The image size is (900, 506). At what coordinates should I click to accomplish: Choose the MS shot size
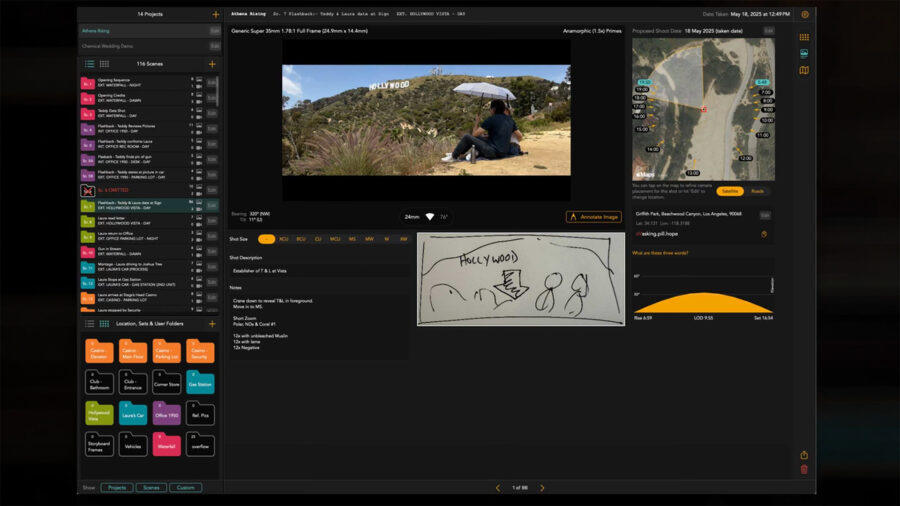352,239
